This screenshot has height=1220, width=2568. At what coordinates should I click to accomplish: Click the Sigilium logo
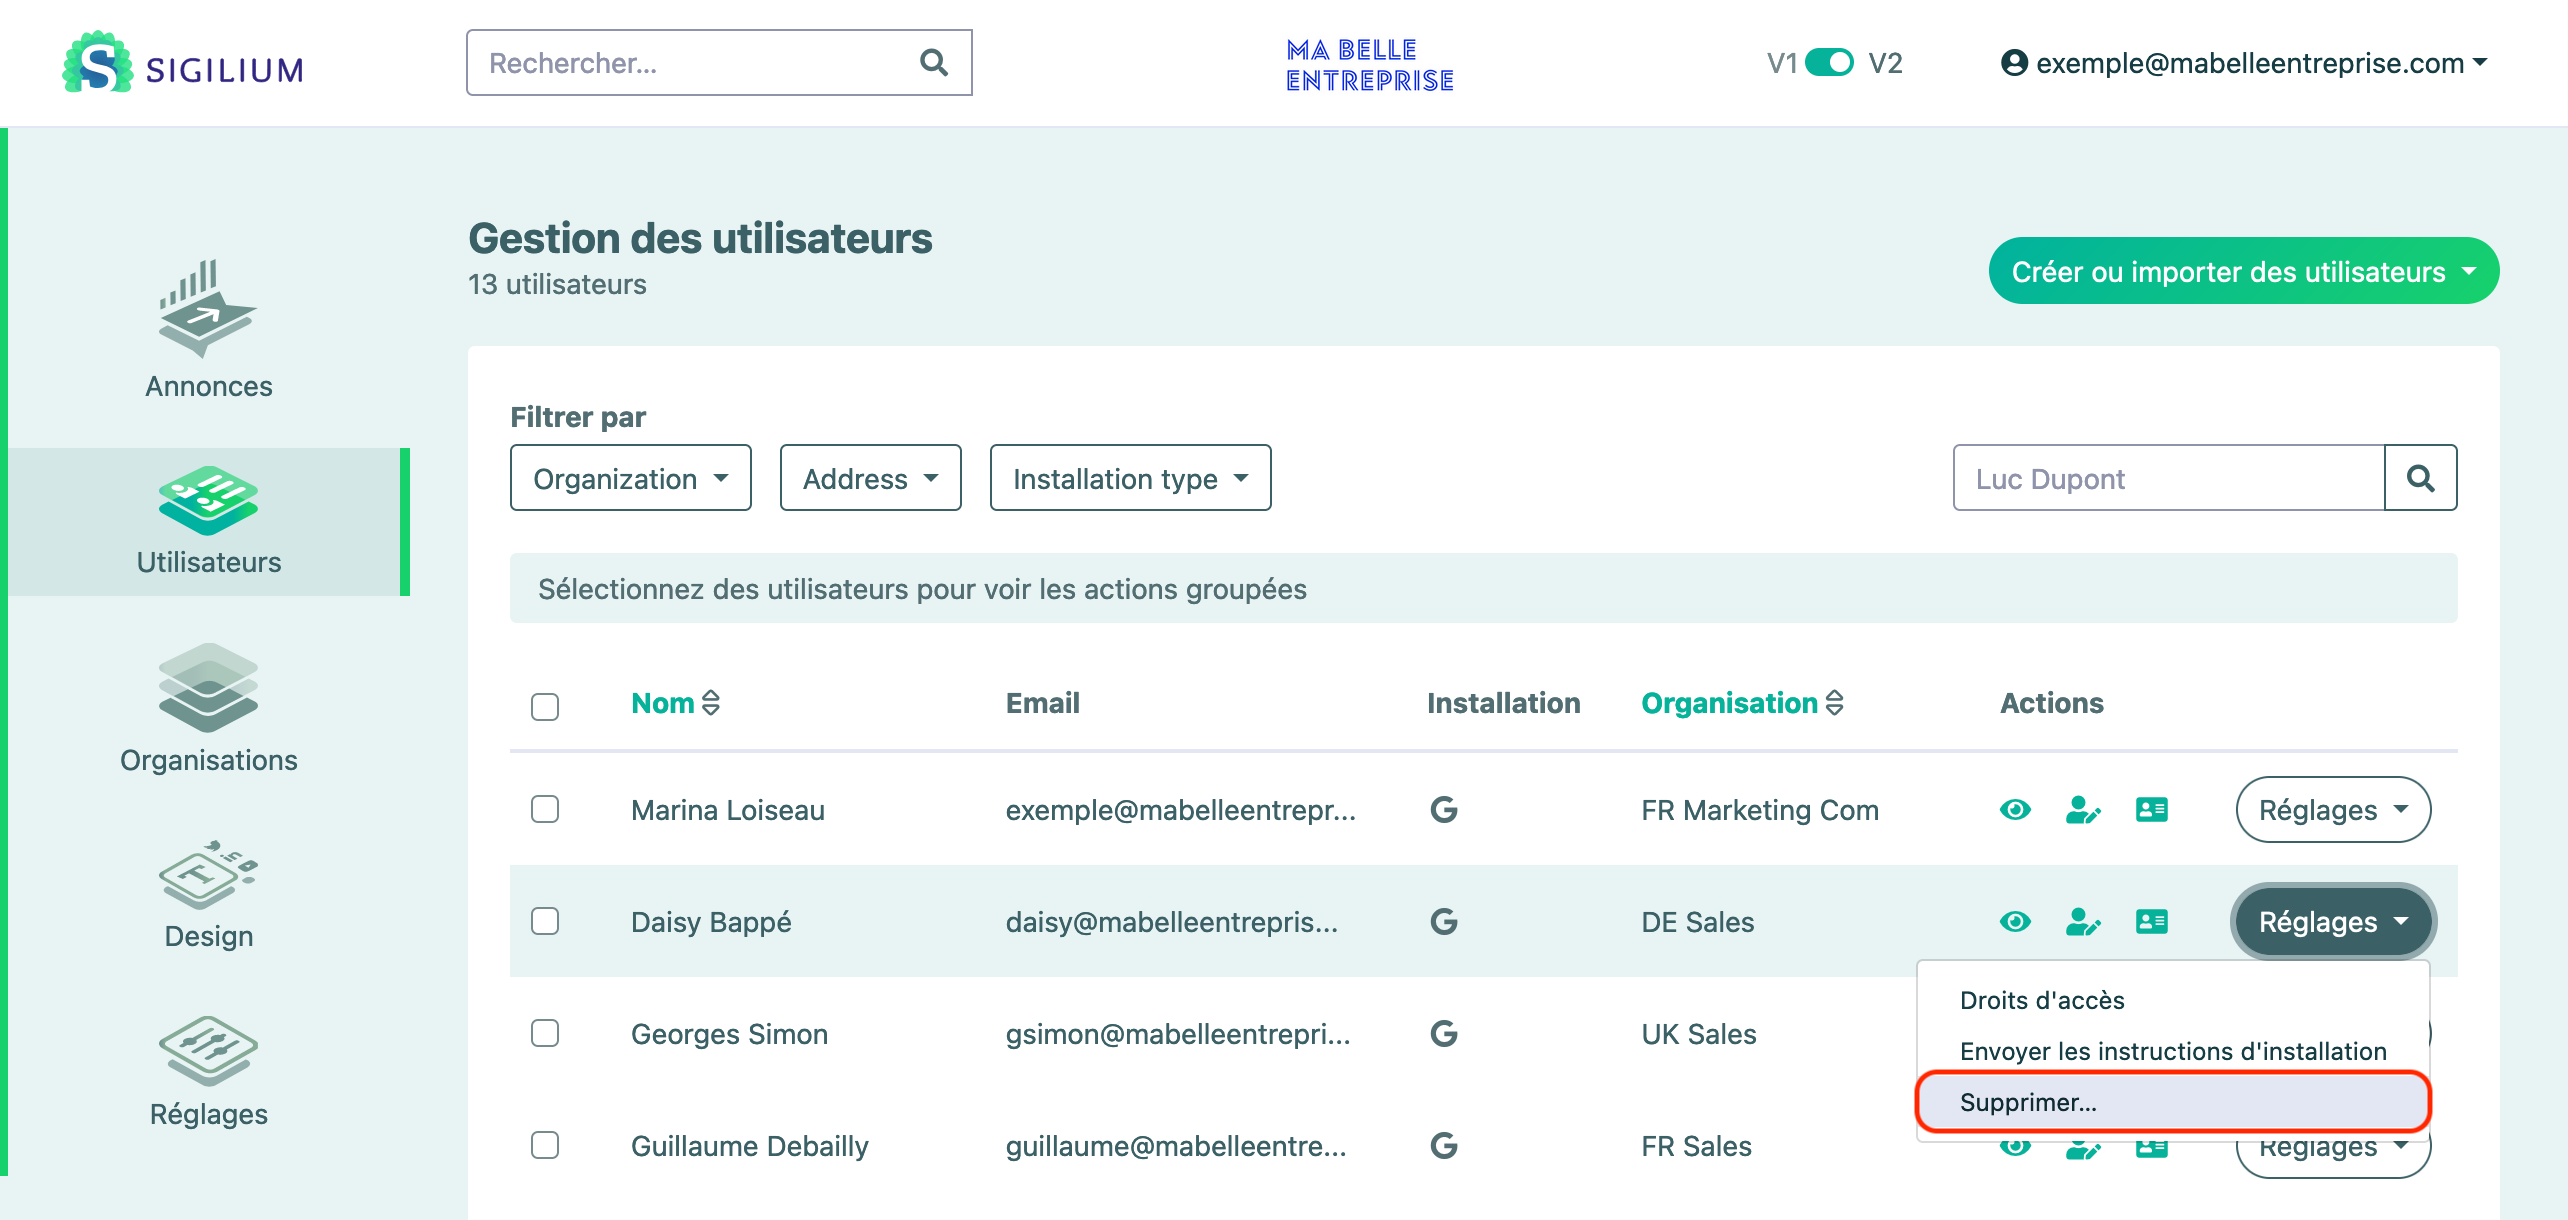pyautogui.click(x=183, y=63)
